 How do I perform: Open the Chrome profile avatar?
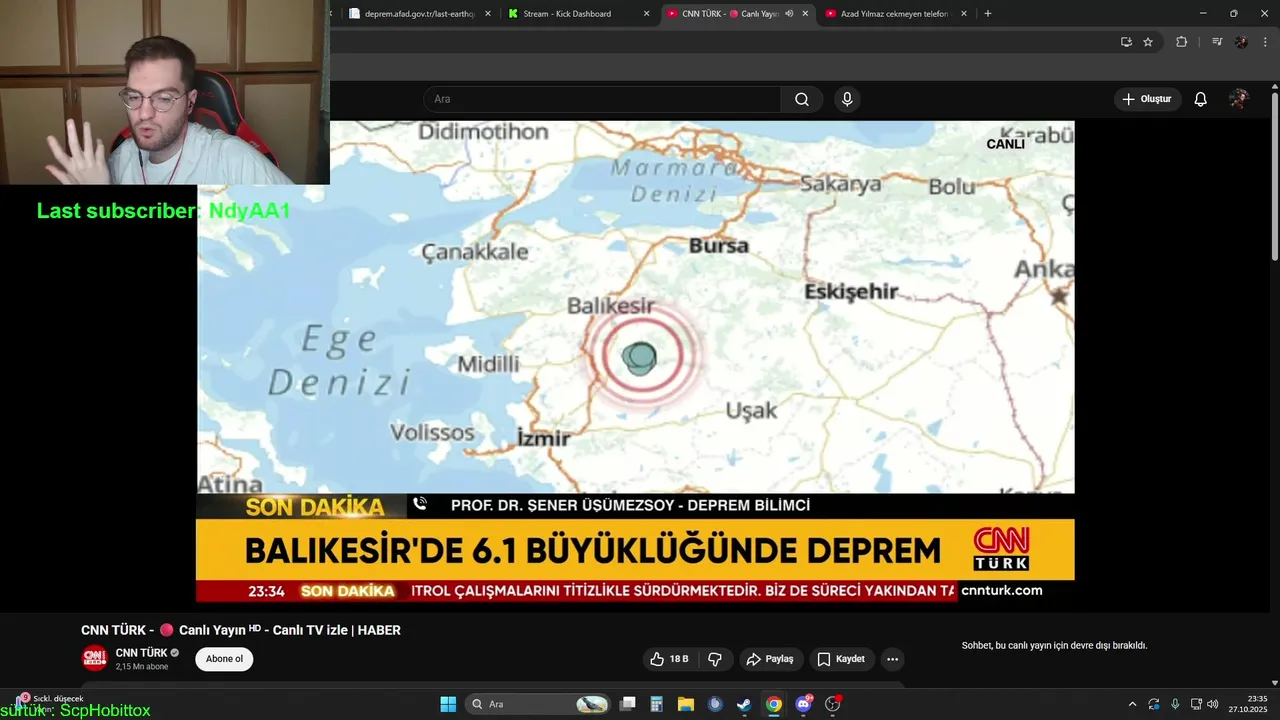point(1241,42)
